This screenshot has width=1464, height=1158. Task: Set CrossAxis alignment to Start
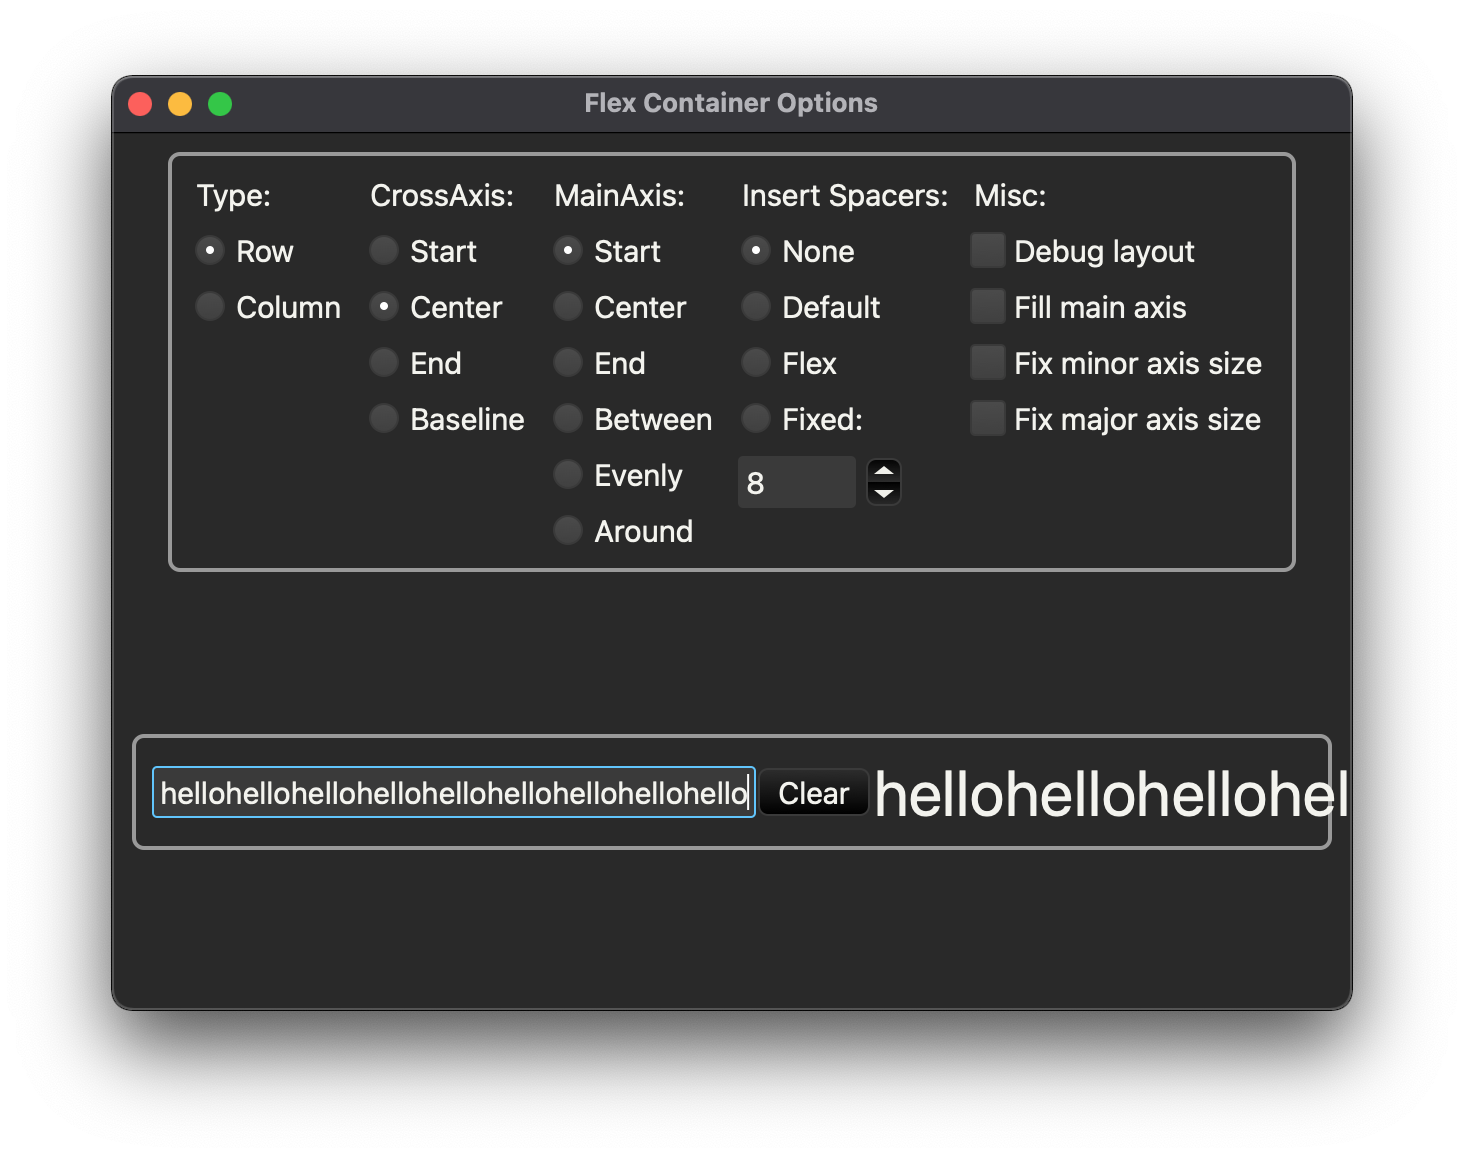point(384,251)
